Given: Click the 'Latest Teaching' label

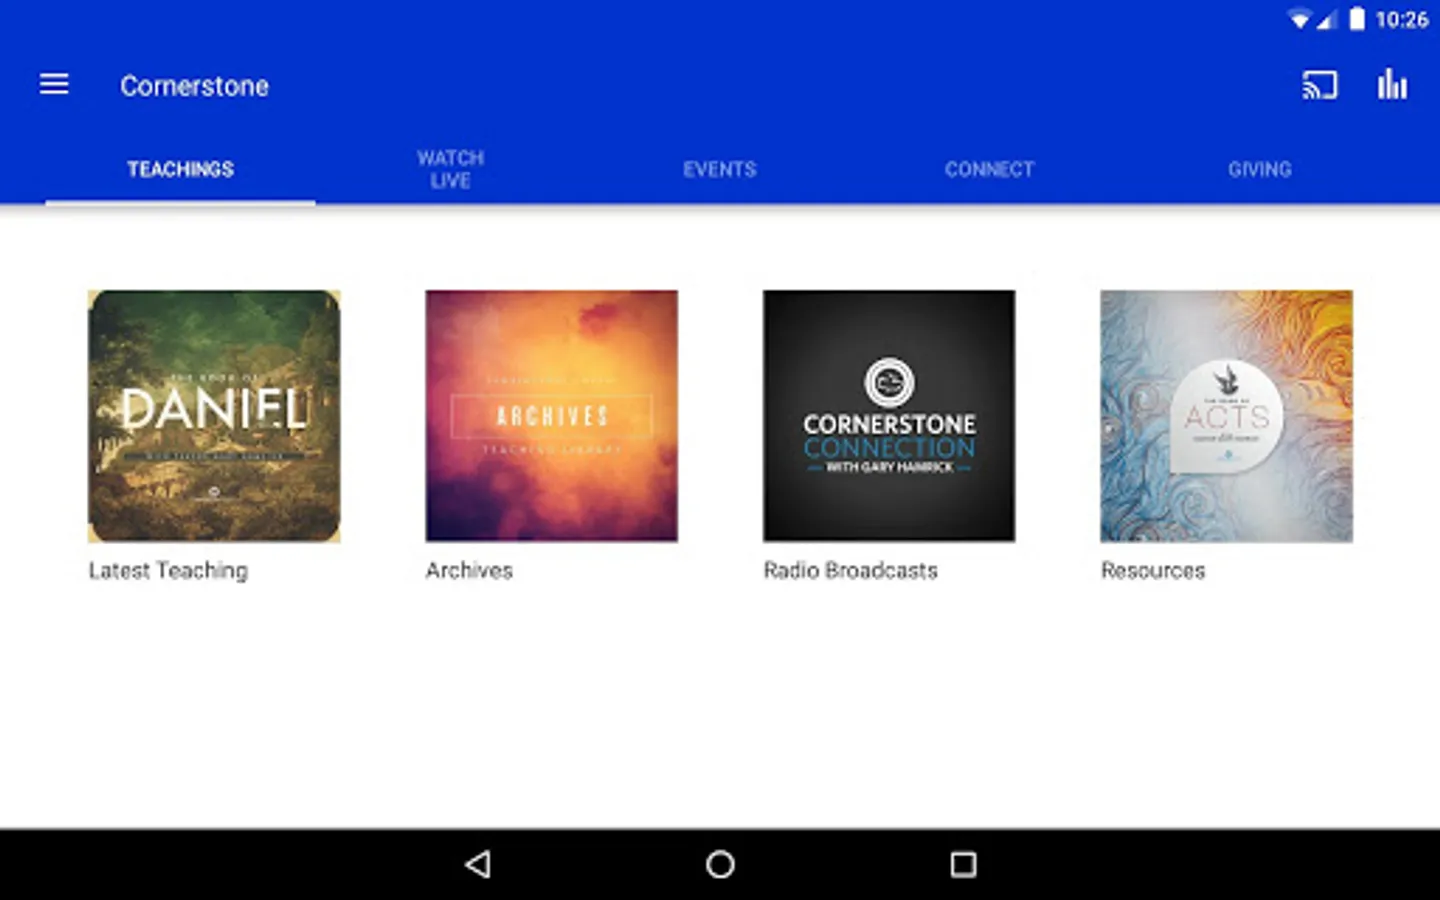Looking at the screenshot, I should pyautogui.click(x=168, y=571).
